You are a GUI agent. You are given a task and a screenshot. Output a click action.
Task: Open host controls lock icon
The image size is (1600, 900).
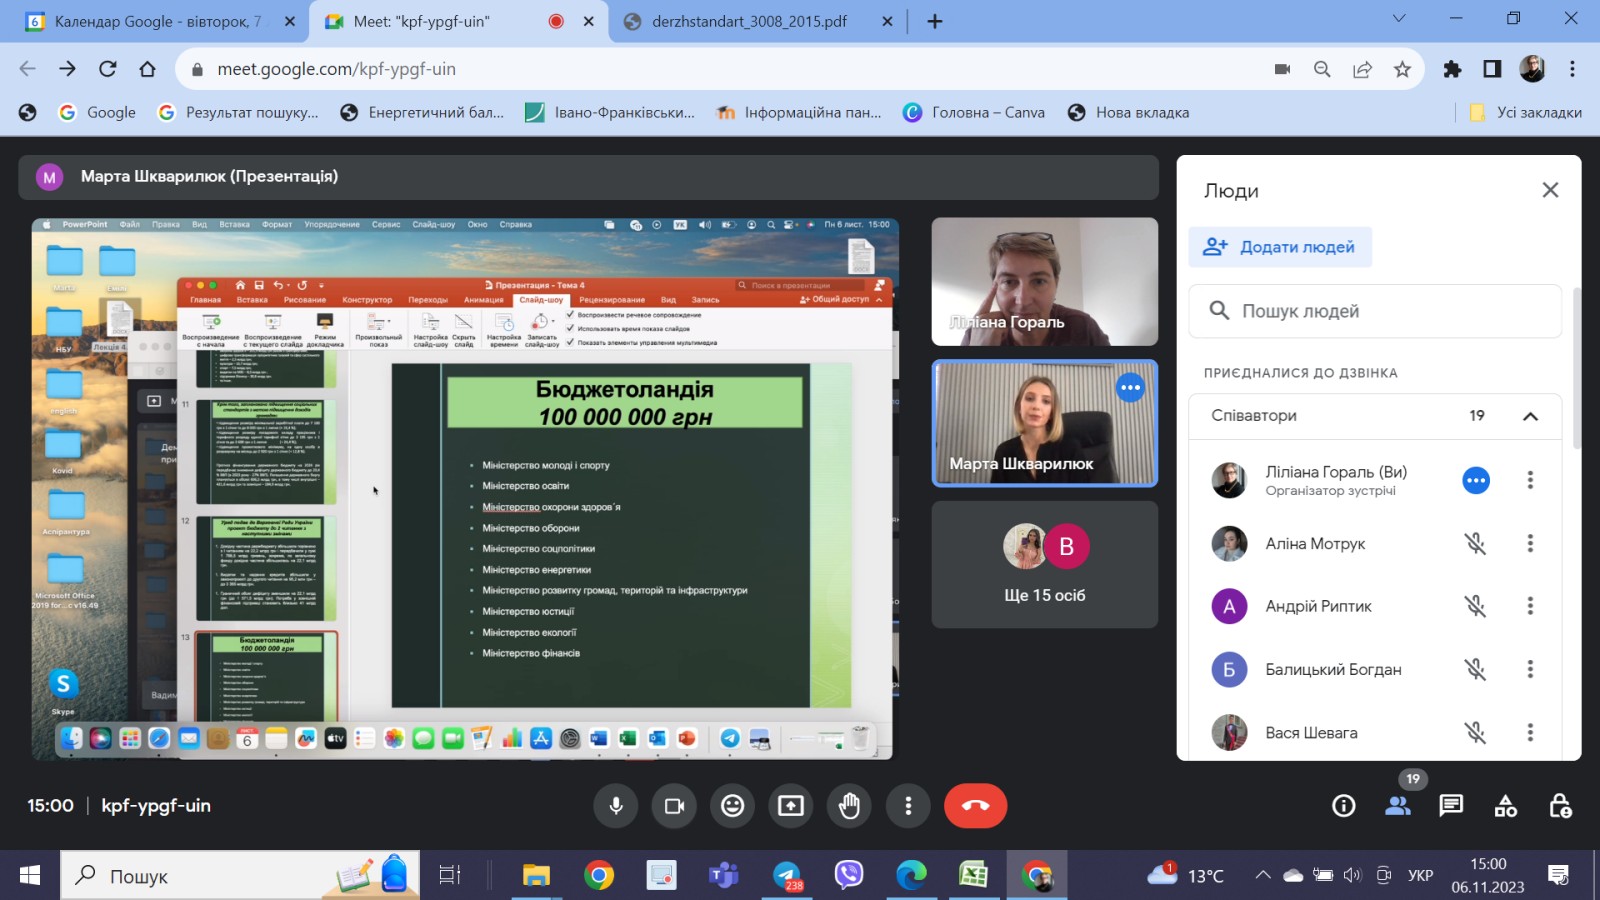[x=1559, y=806]
